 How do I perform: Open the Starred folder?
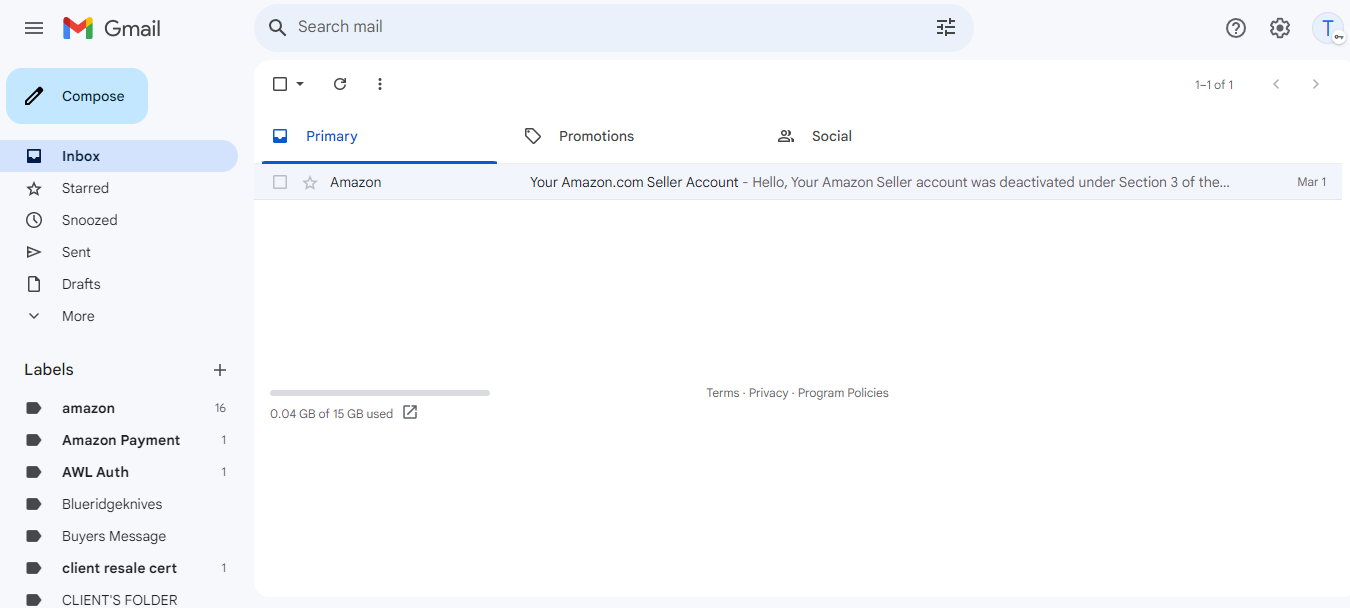[x=119, y=188]
